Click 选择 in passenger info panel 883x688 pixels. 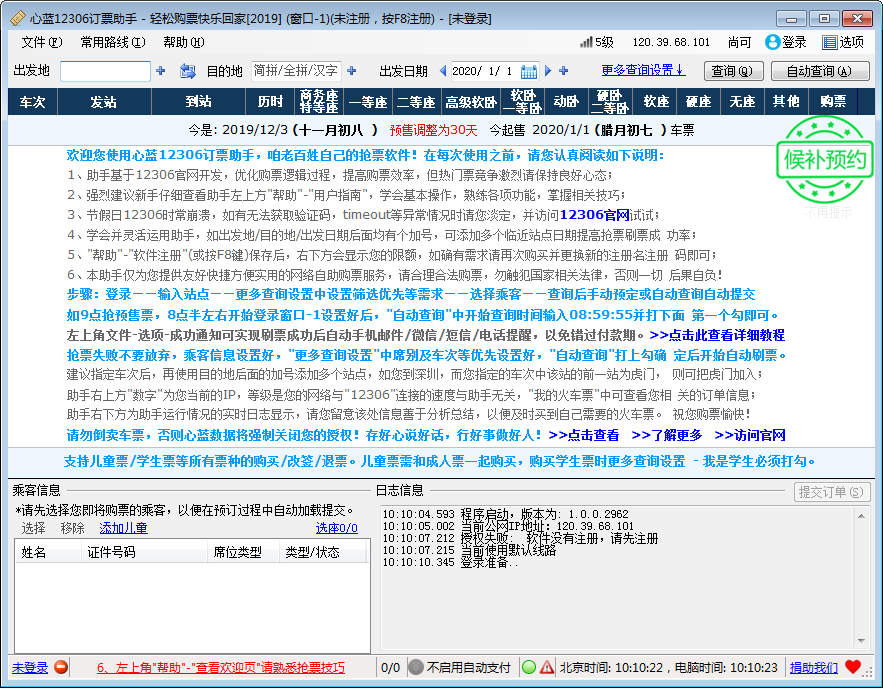click(x=34, y=528)
